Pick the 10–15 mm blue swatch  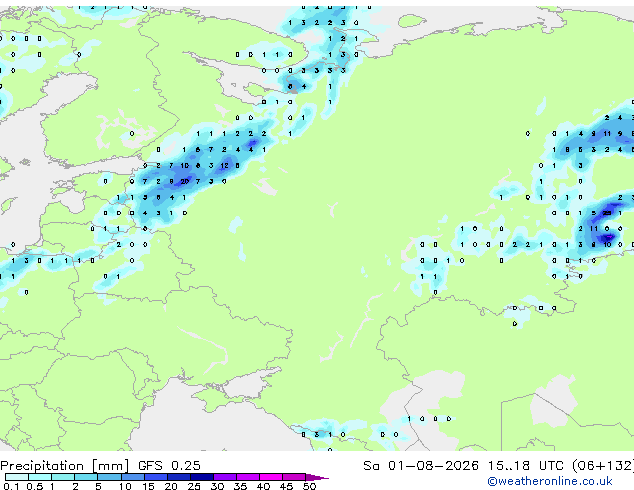click(132, 477)
